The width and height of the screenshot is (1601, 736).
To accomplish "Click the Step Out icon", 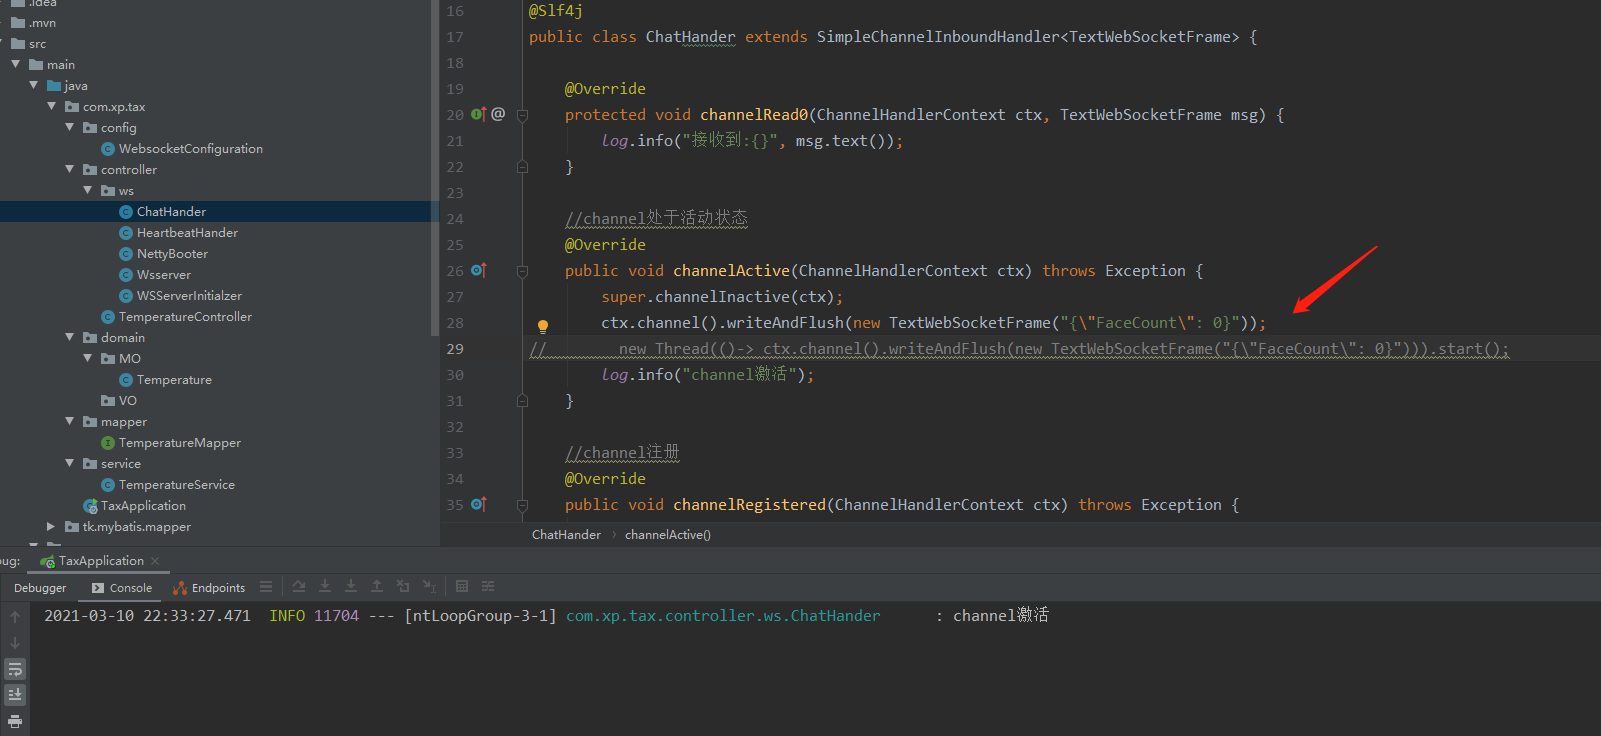I will 377,587.
